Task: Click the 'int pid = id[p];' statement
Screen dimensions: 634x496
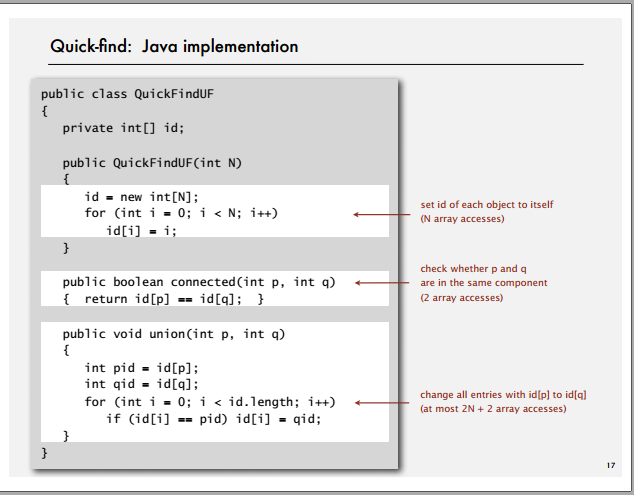Action: coord(142,368)
